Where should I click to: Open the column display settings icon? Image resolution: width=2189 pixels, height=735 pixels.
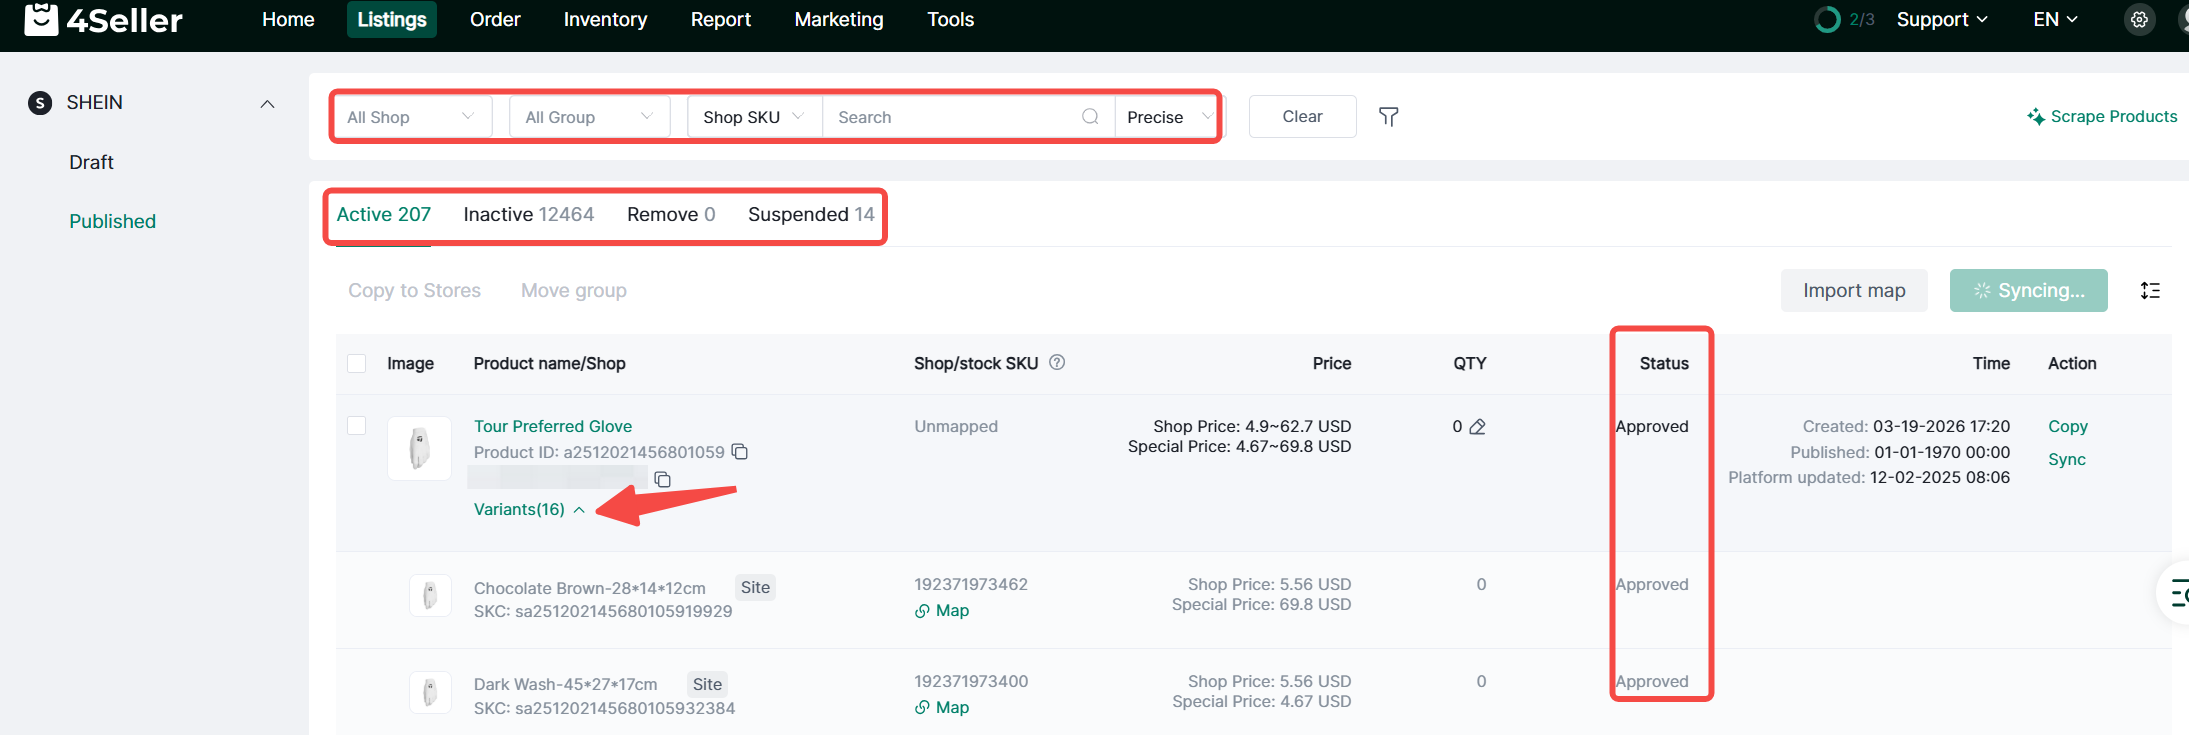tap(2150, 291)
